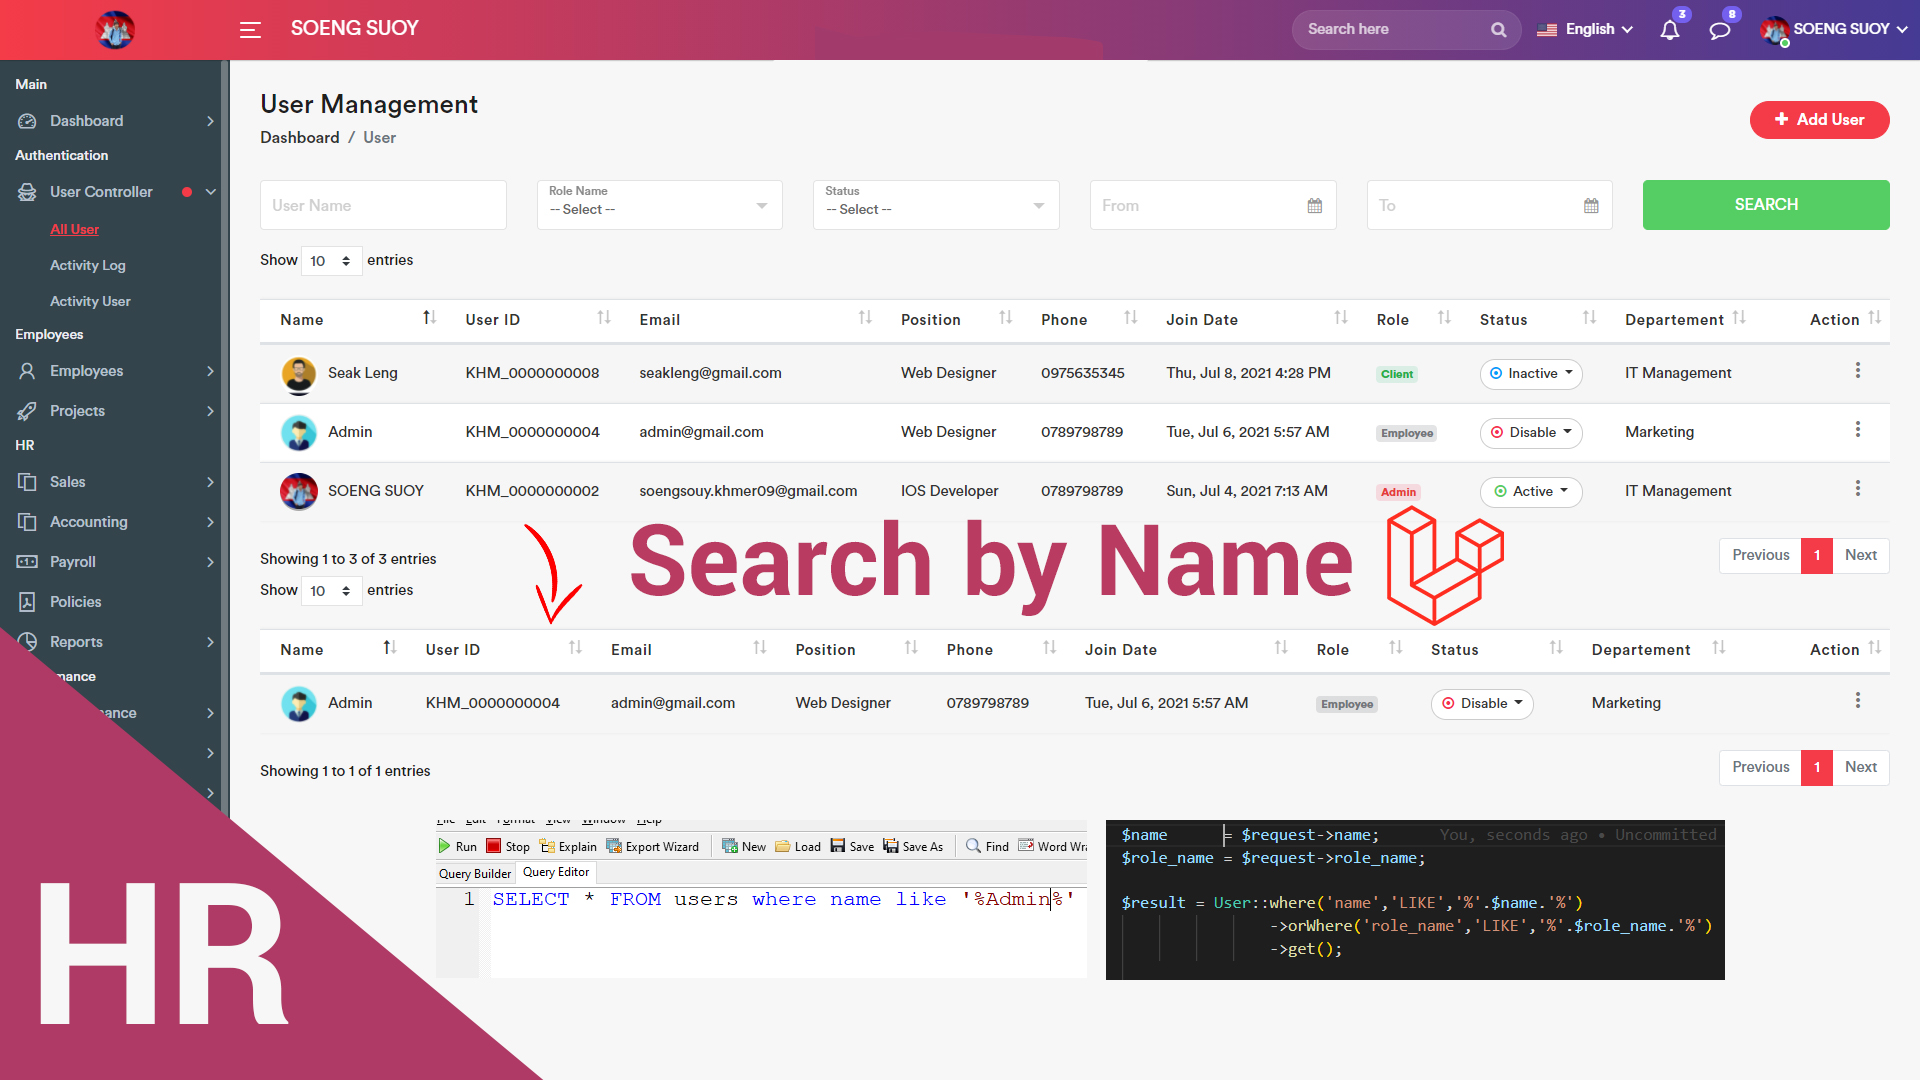Click the Add User button

[1819, 120]
